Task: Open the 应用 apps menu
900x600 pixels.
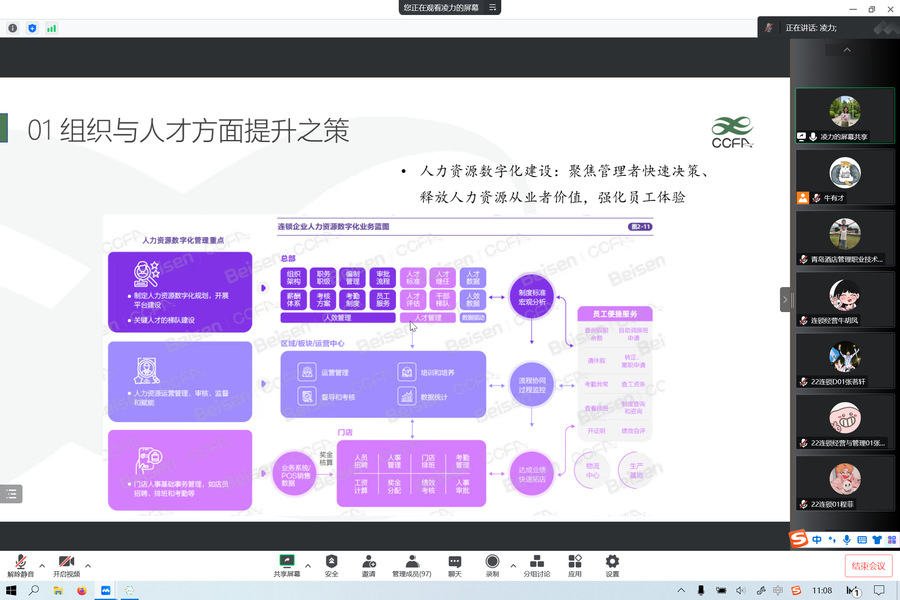Action: (x=575, y=564)
